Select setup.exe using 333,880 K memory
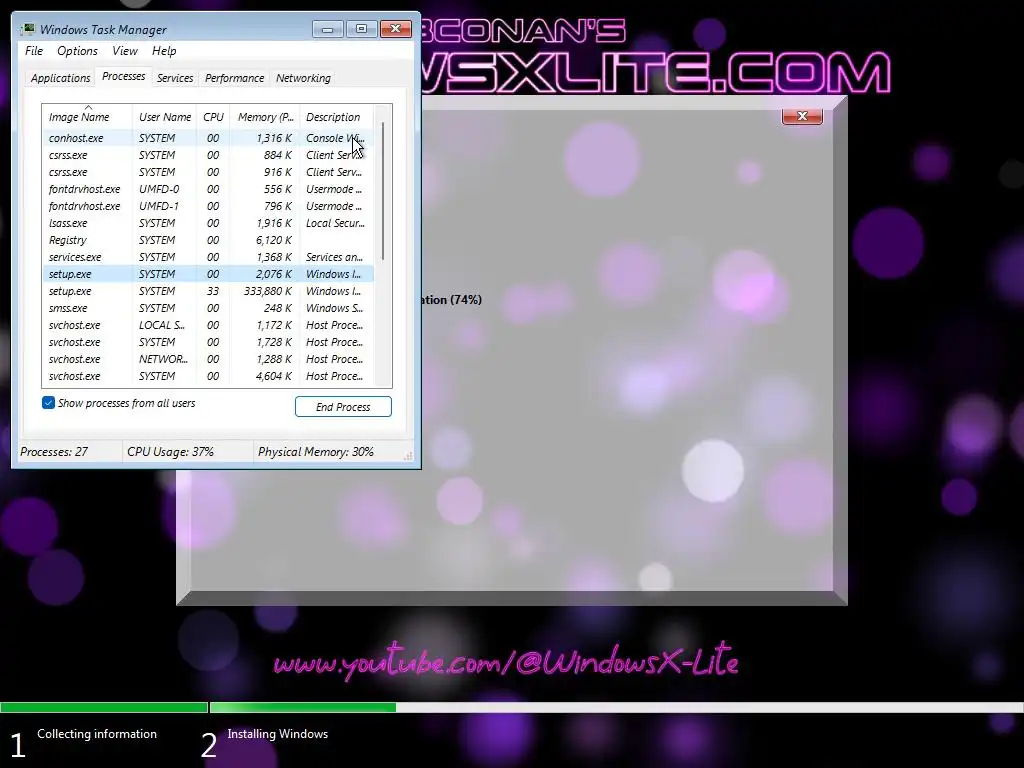Screen dimensions: 1024x768 tap(208, 291)
